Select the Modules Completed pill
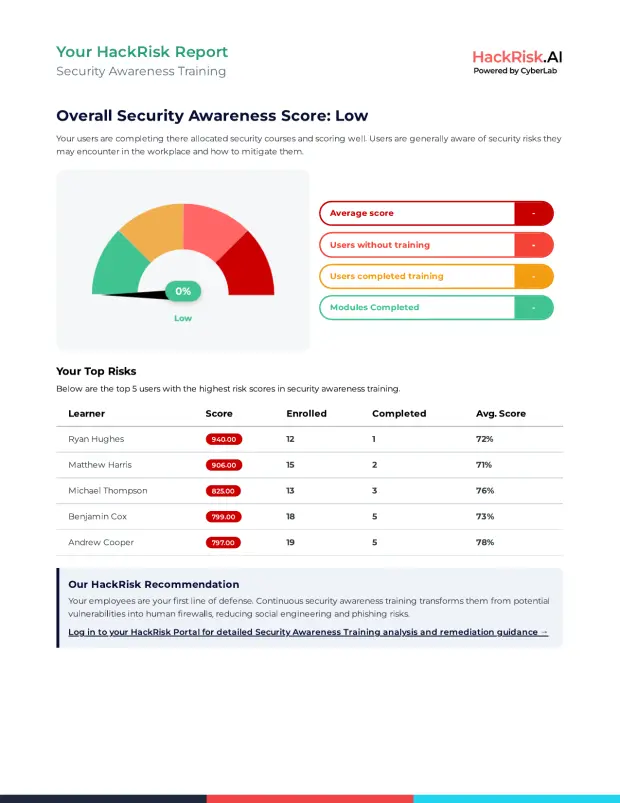This screenshot has width=620, height=803. pos(436,308)
